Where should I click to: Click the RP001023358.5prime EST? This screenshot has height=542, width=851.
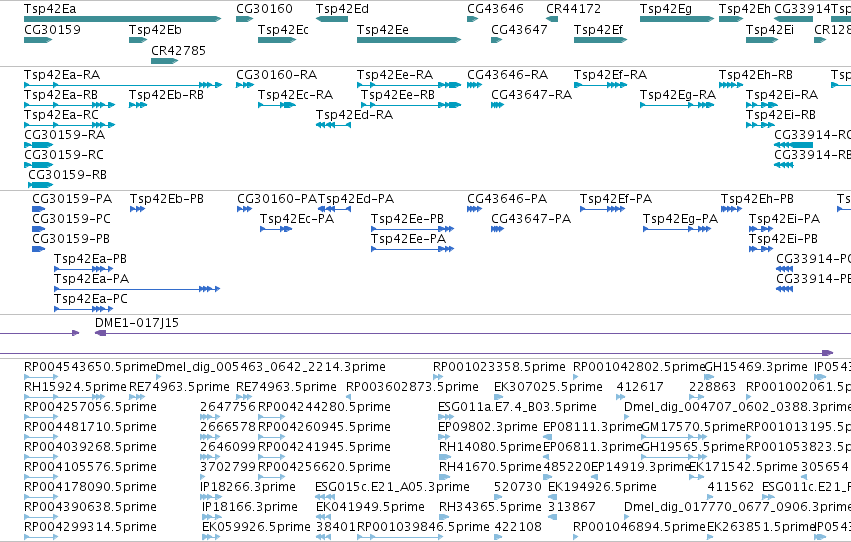tap(438, 378)
